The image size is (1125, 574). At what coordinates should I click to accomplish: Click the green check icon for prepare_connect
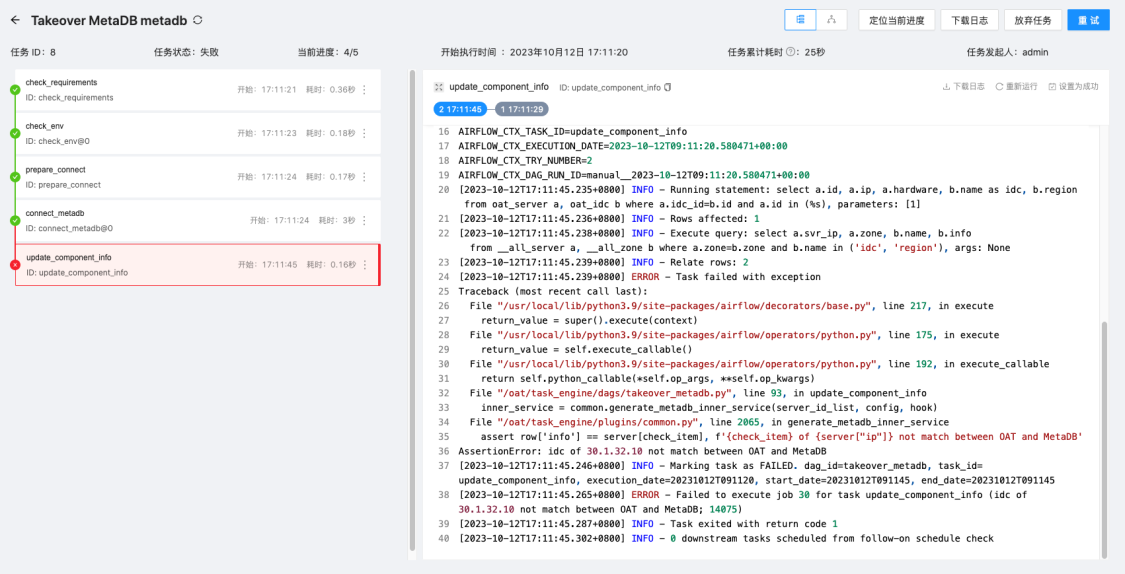click(15, 177)
